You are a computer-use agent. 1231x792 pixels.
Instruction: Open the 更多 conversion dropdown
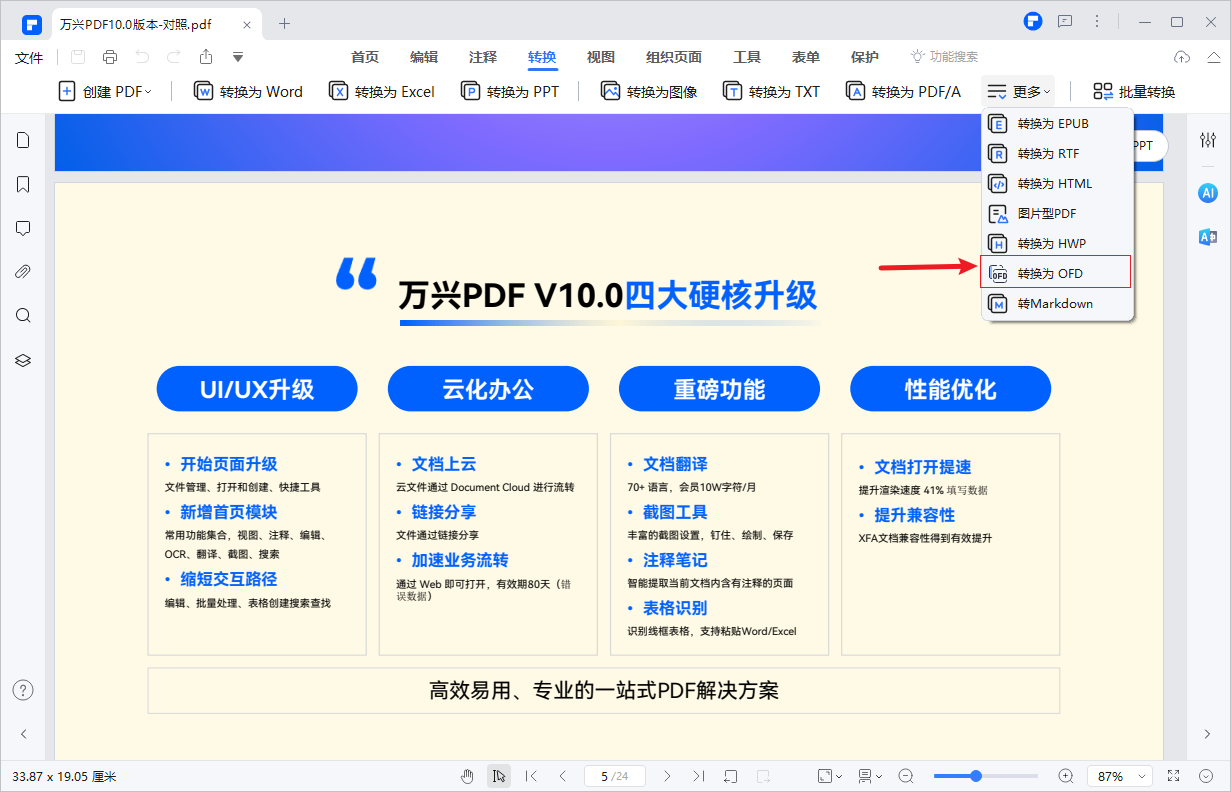(x=1017, y=91)
